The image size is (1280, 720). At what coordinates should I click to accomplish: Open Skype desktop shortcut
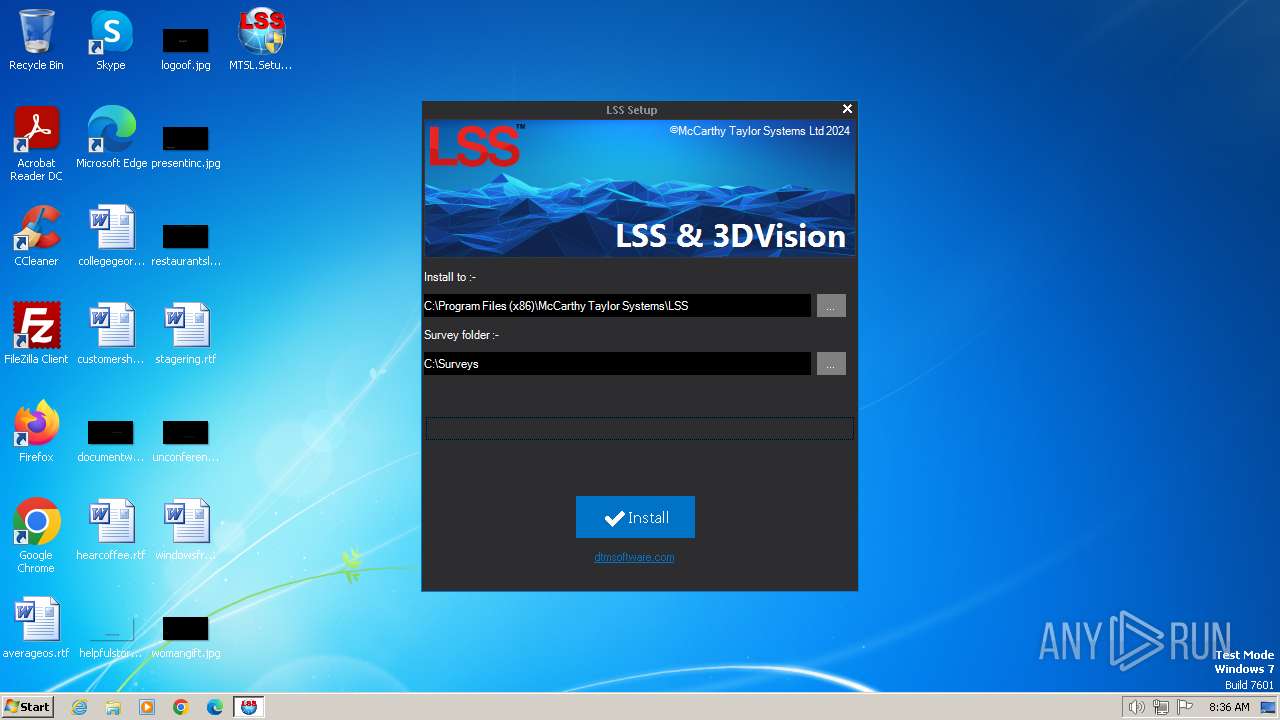[111, 40]
